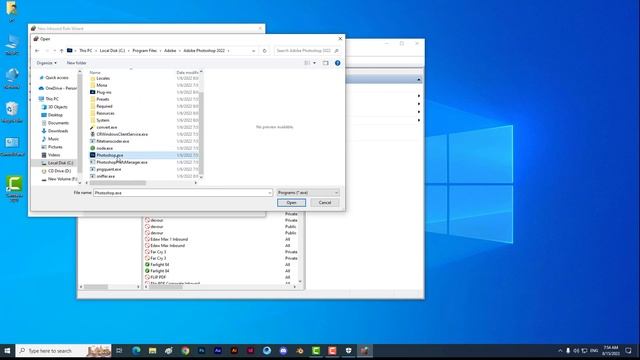Select Documents in navigation pane
640x360 pixels.
coord(55,123)
